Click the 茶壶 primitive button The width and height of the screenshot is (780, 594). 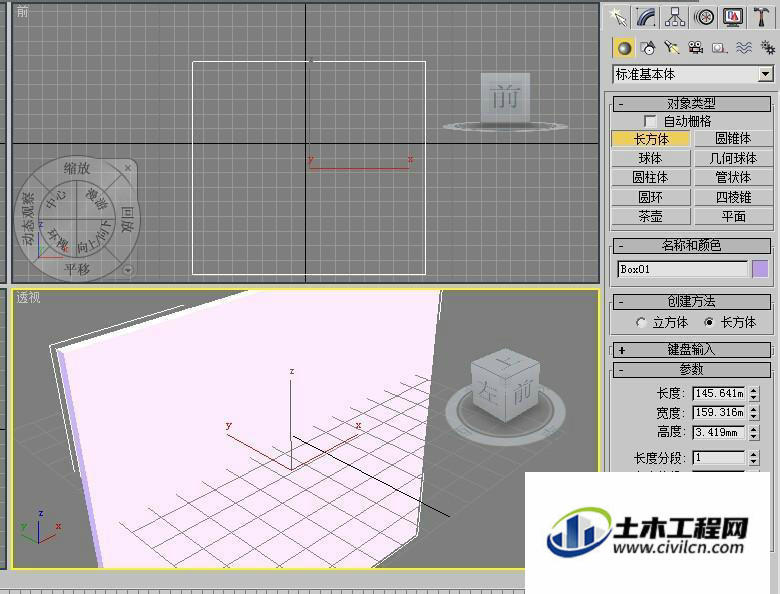tap(651, 216)
